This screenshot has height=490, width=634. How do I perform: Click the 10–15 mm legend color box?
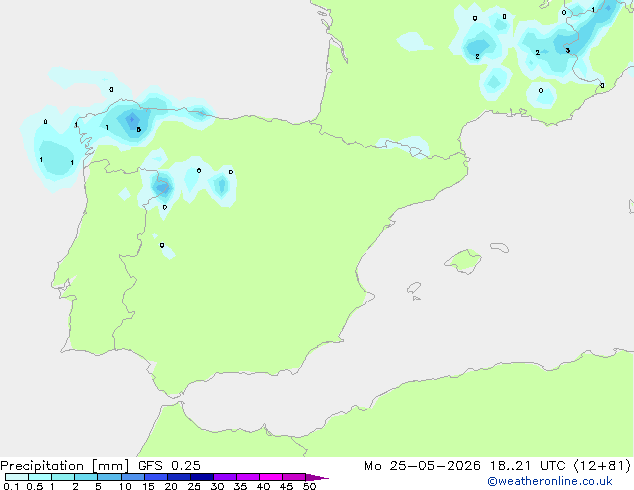coord(132,477)
